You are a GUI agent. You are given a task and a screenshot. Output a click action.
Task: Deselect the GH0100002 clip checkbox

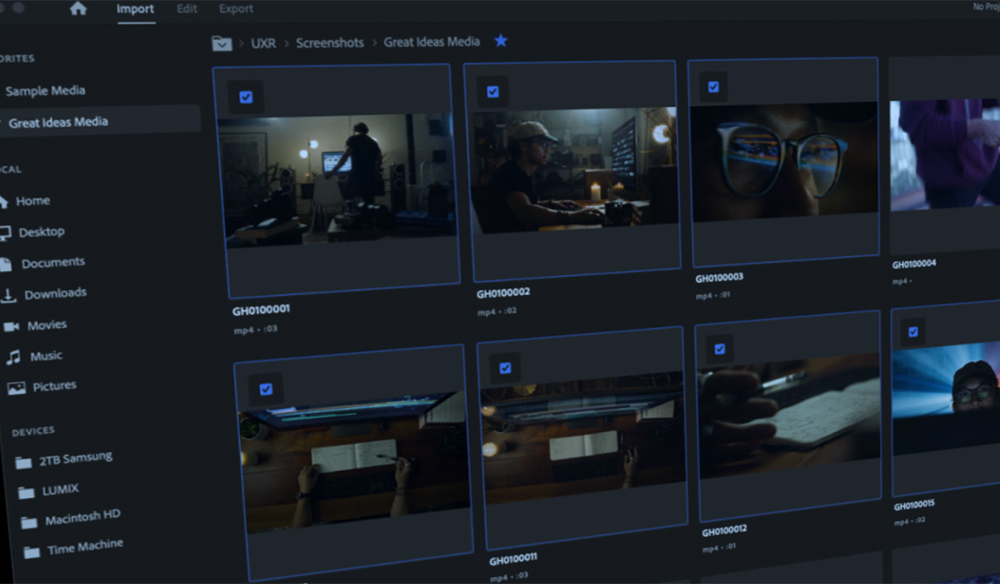pyautogui.click(x=493, y=92)
